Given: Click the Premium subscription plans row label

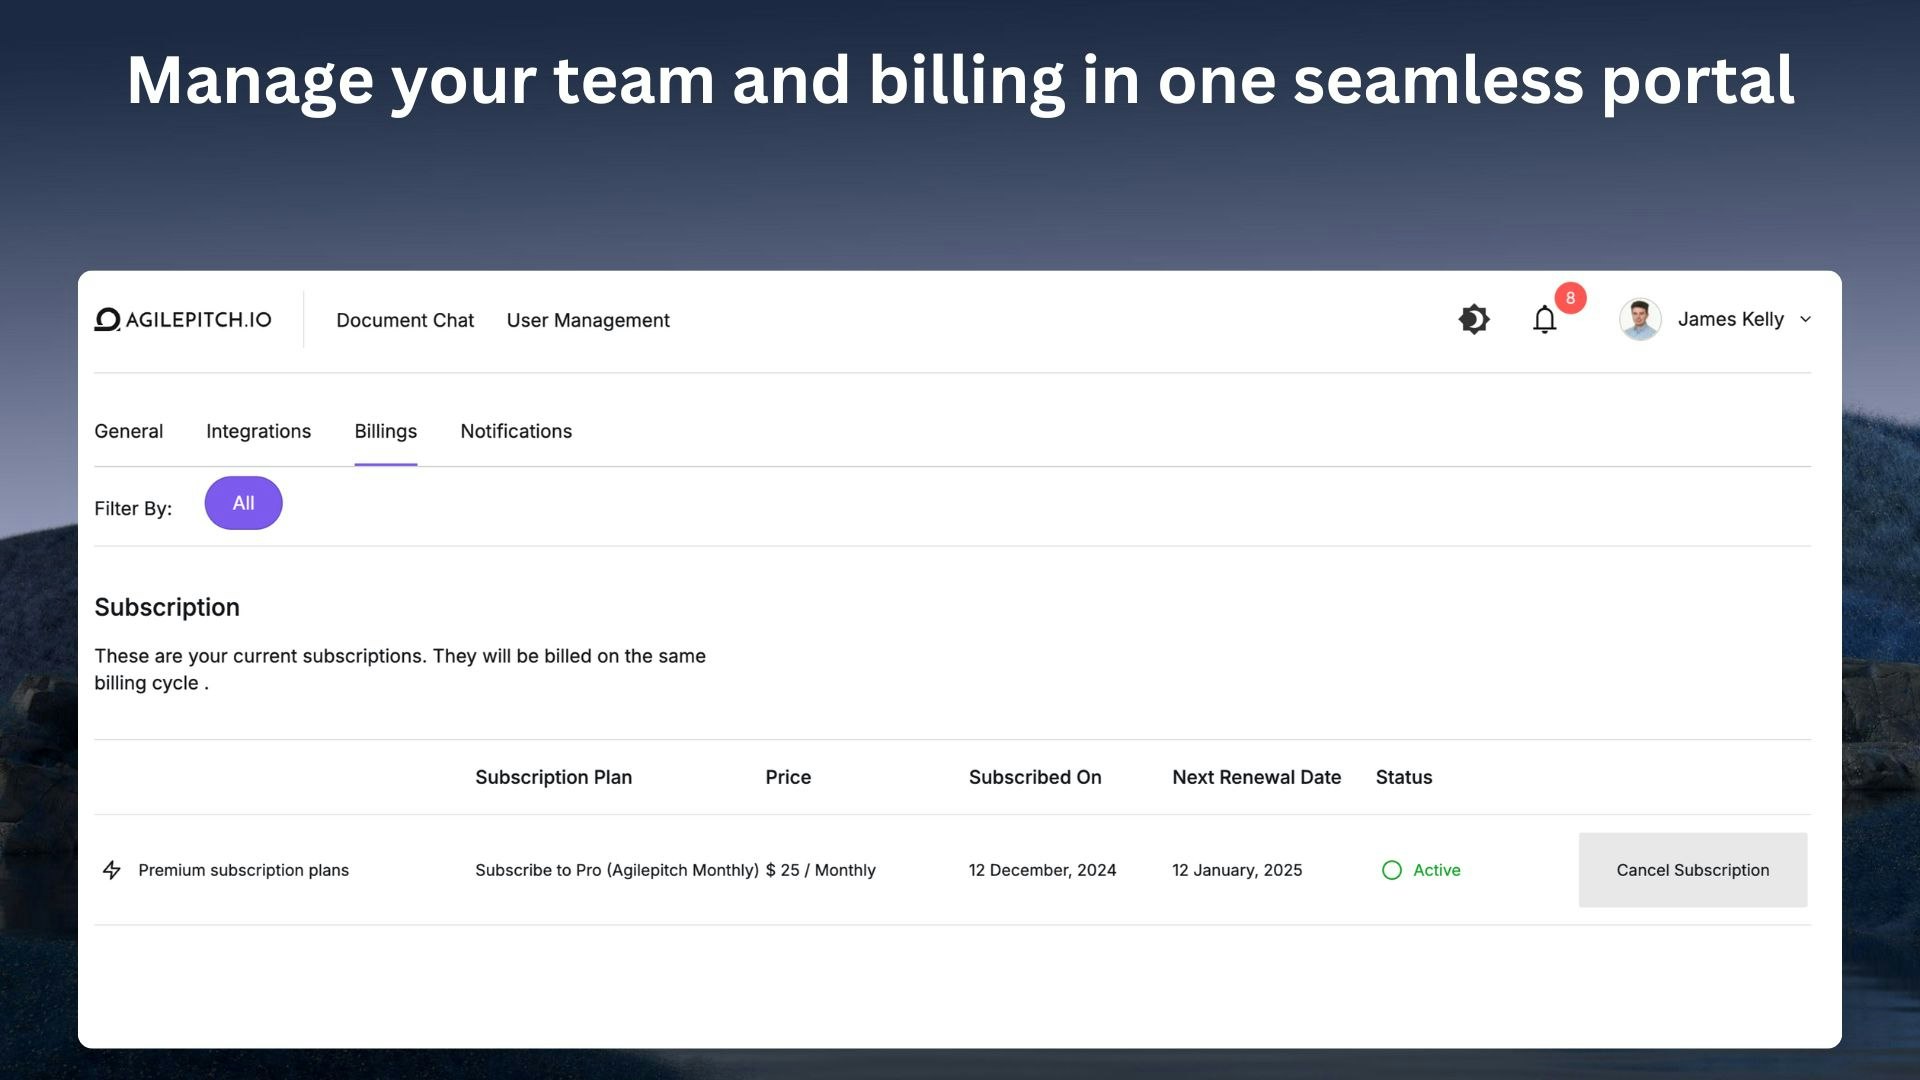Looking at the screenshot, I should pos(243,870).
